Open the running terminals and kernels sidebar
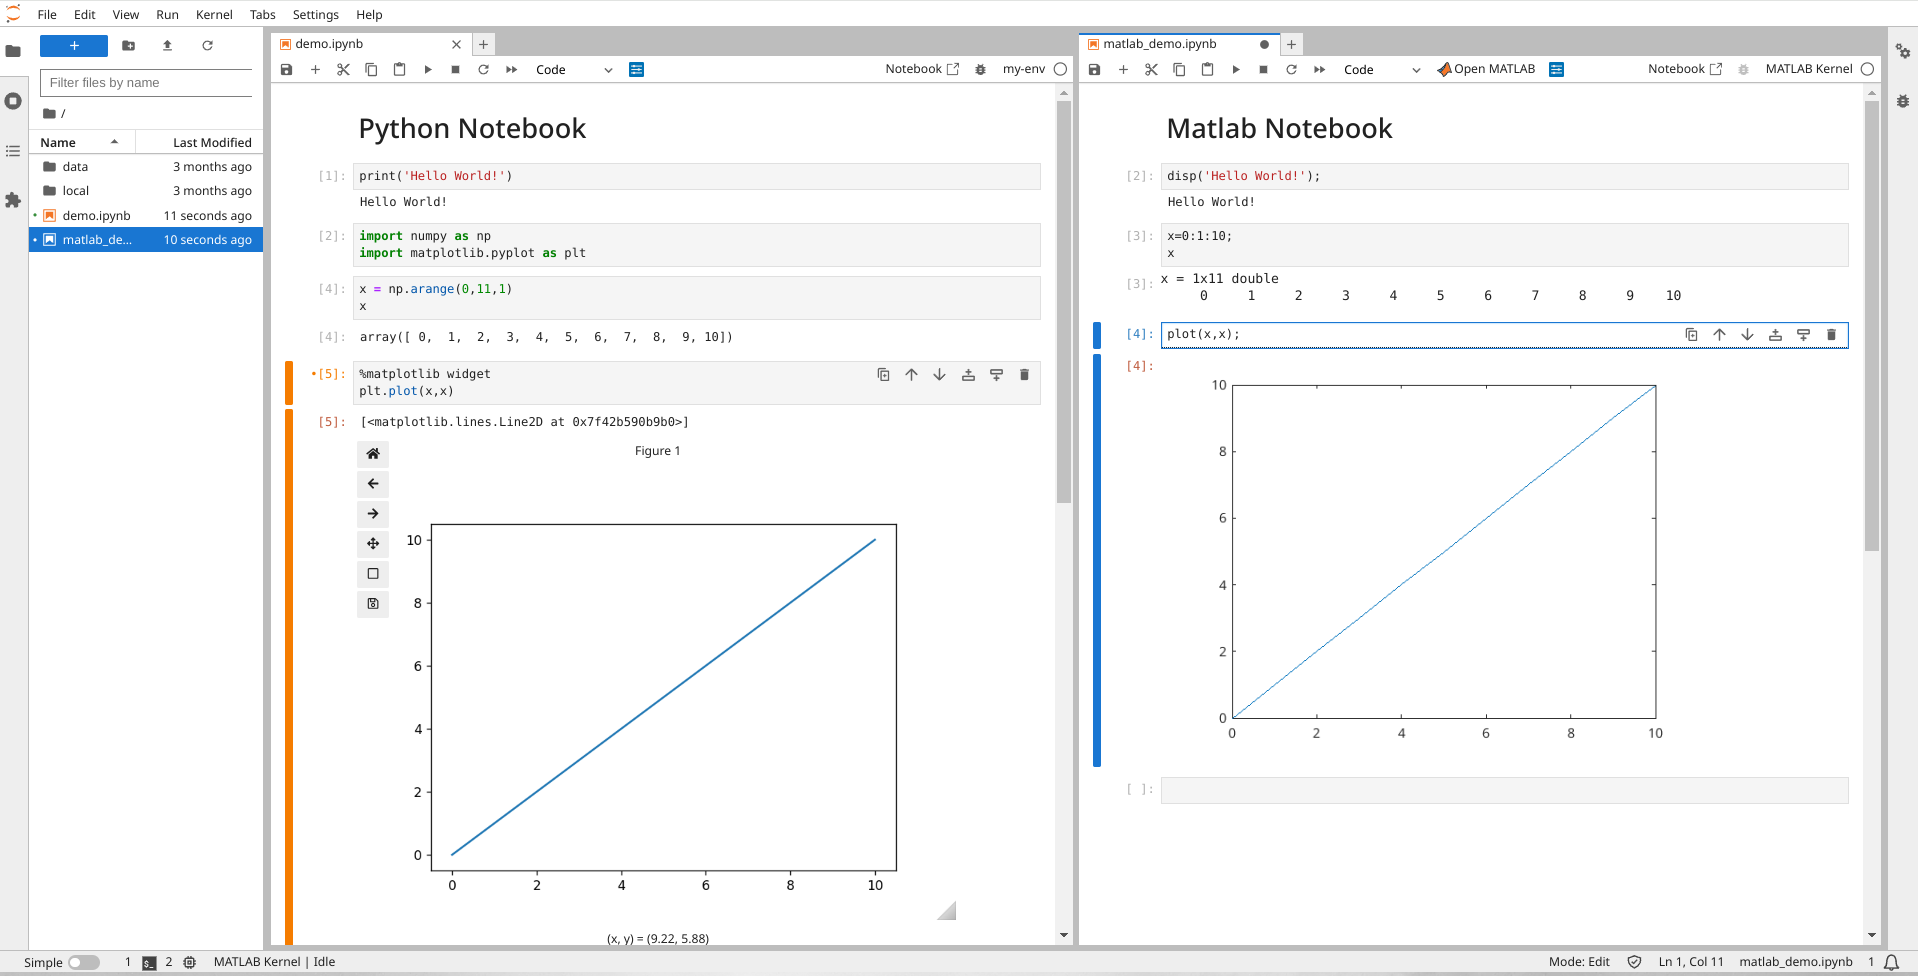 click(x=13, y=101)
